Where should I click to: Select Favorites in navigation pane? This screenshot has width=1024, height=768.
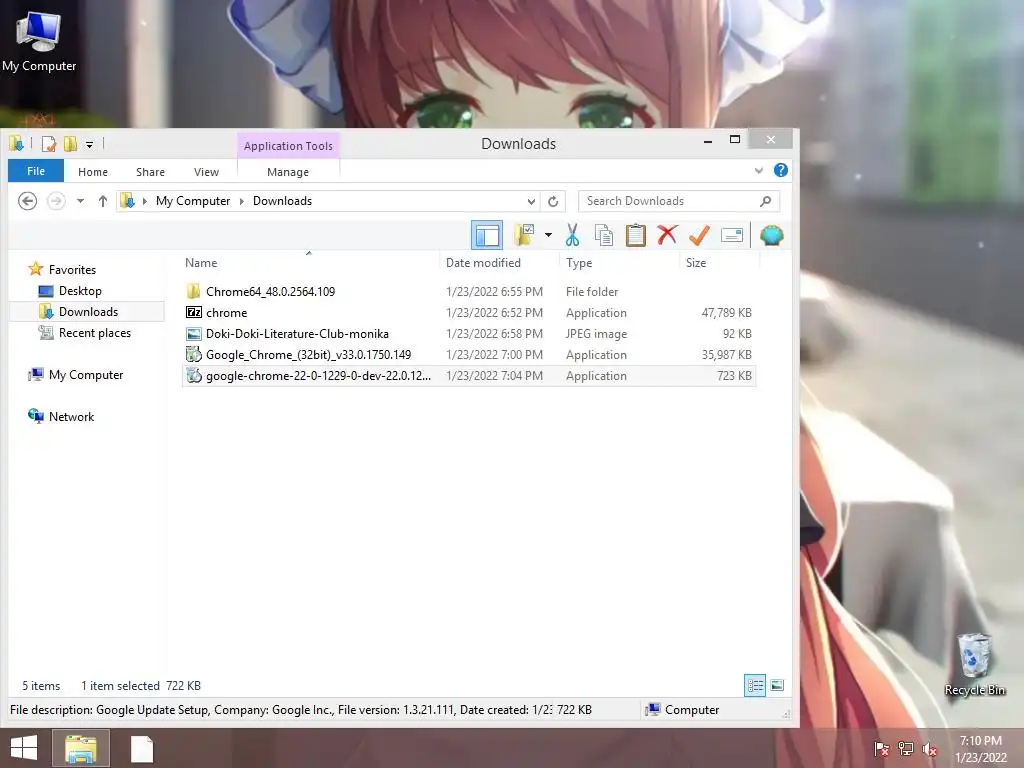[72, 270]
